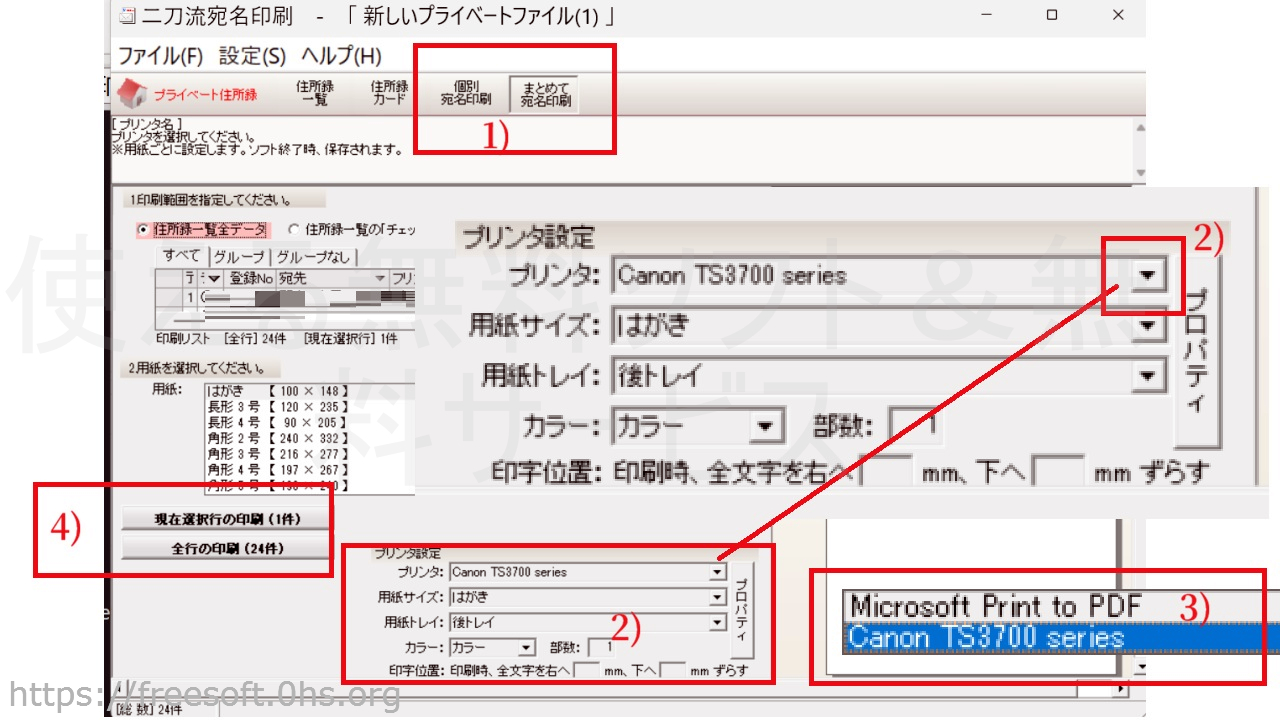This screenshot has width=1280, height=720.
Task: Select the 住所録一覧全データ radio button
Action: 143,230
